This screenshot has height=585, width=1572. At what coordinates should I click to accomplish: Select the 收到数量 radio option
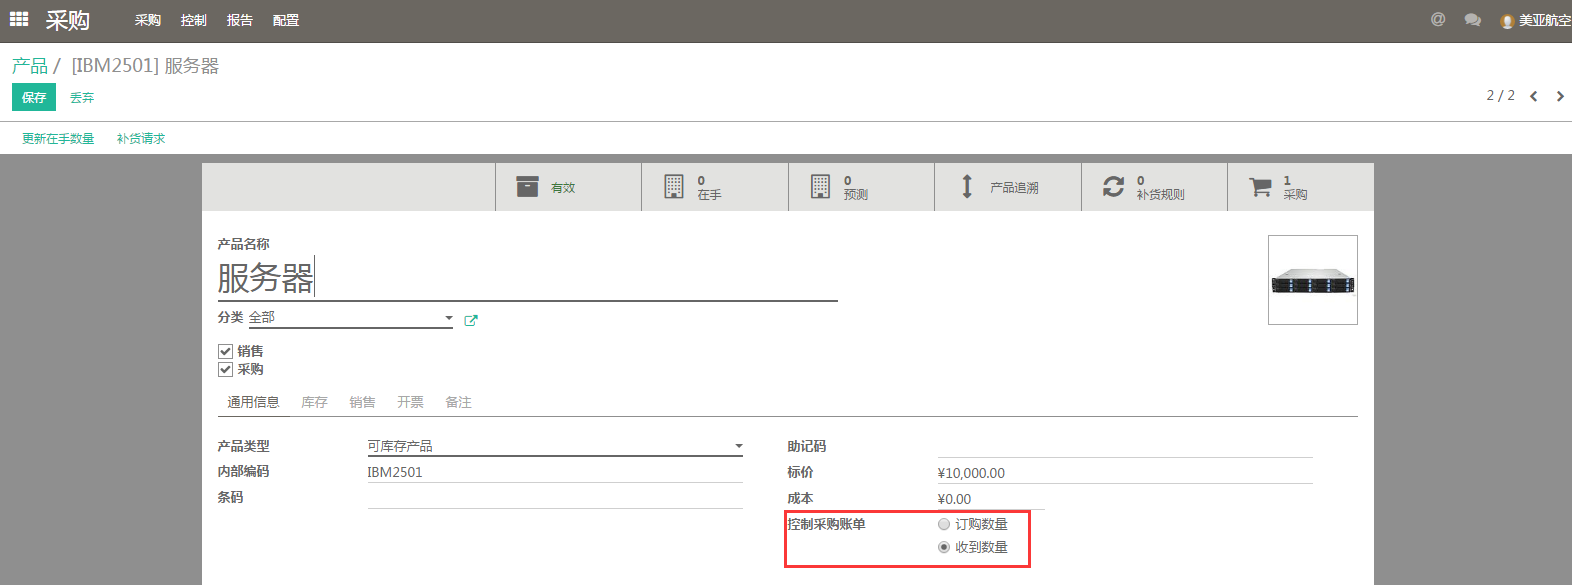tap(944, 547)
